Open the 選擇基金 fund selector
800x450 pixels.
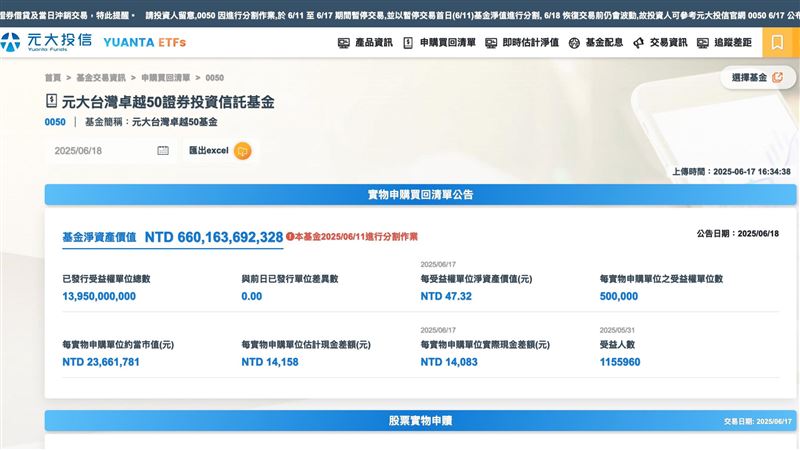(x=755, y=77)
